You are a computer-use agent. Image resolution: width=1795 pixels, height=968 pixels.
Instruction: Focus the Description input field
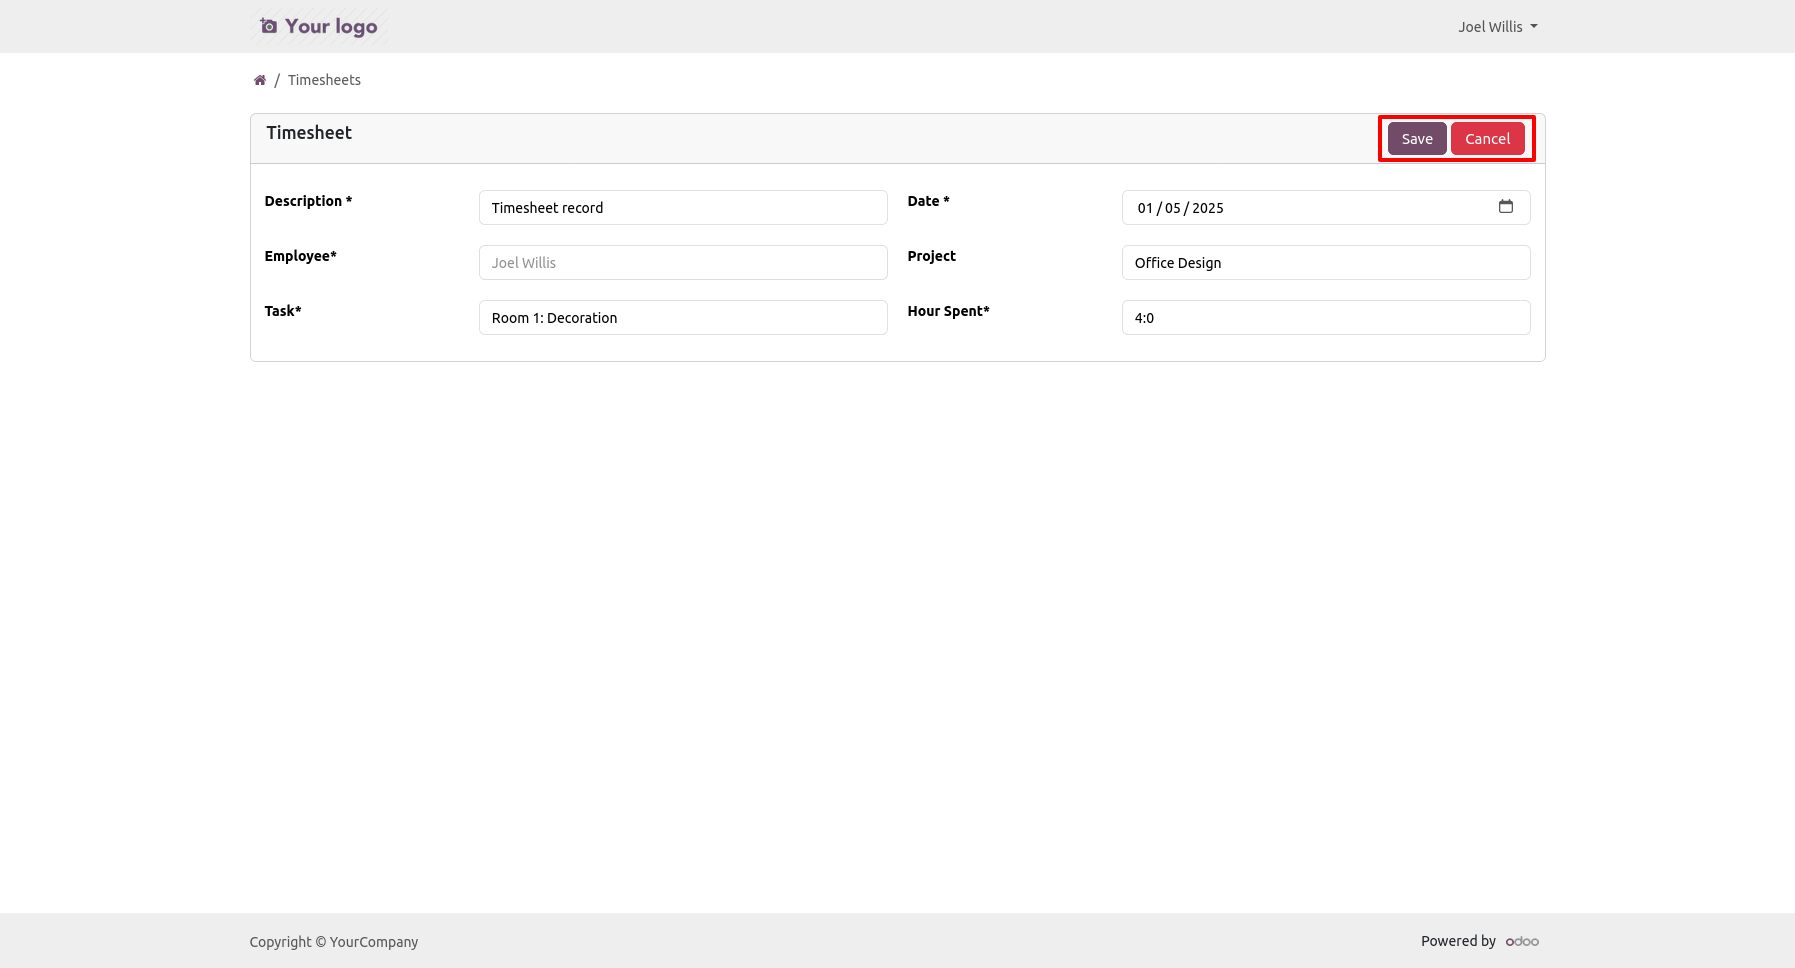[683, 208]
